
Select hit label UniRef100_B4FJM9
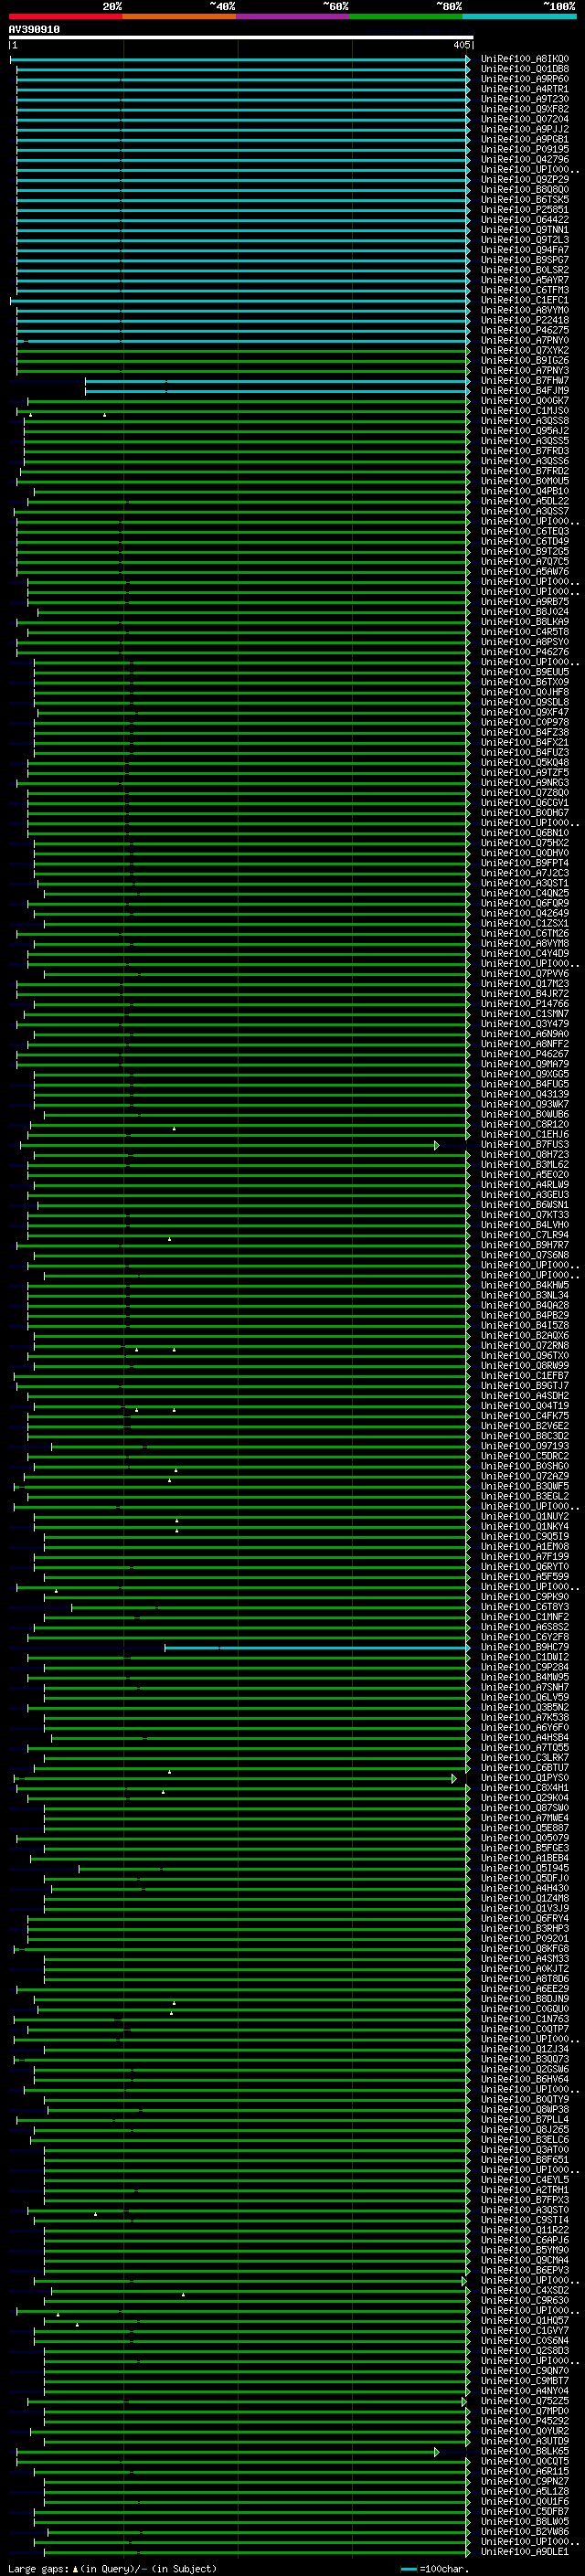point(525,391)
